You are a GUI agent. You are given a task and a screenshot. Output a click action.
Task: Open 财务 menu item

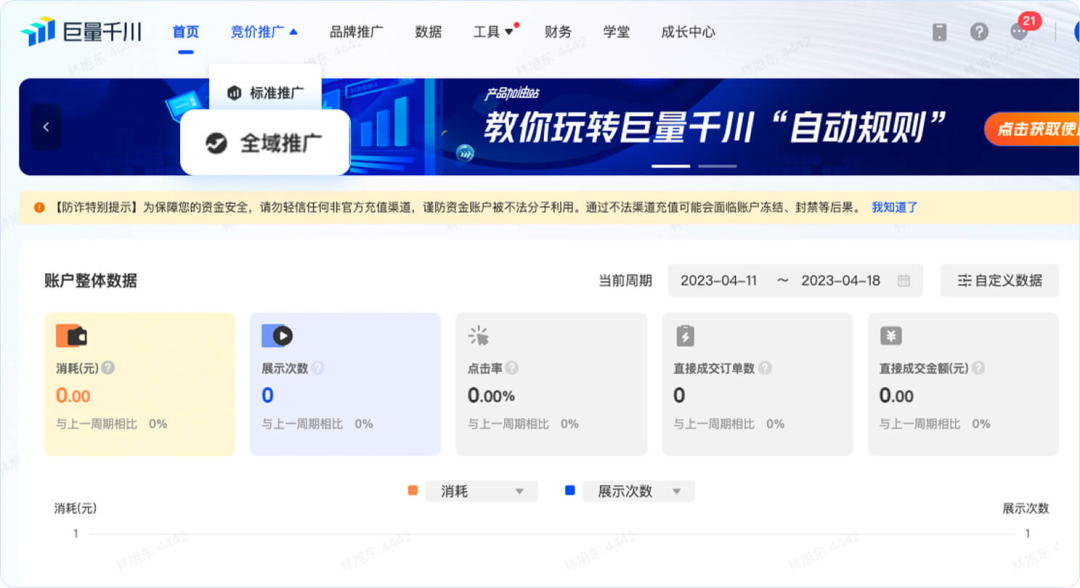(x=558, y=32)
